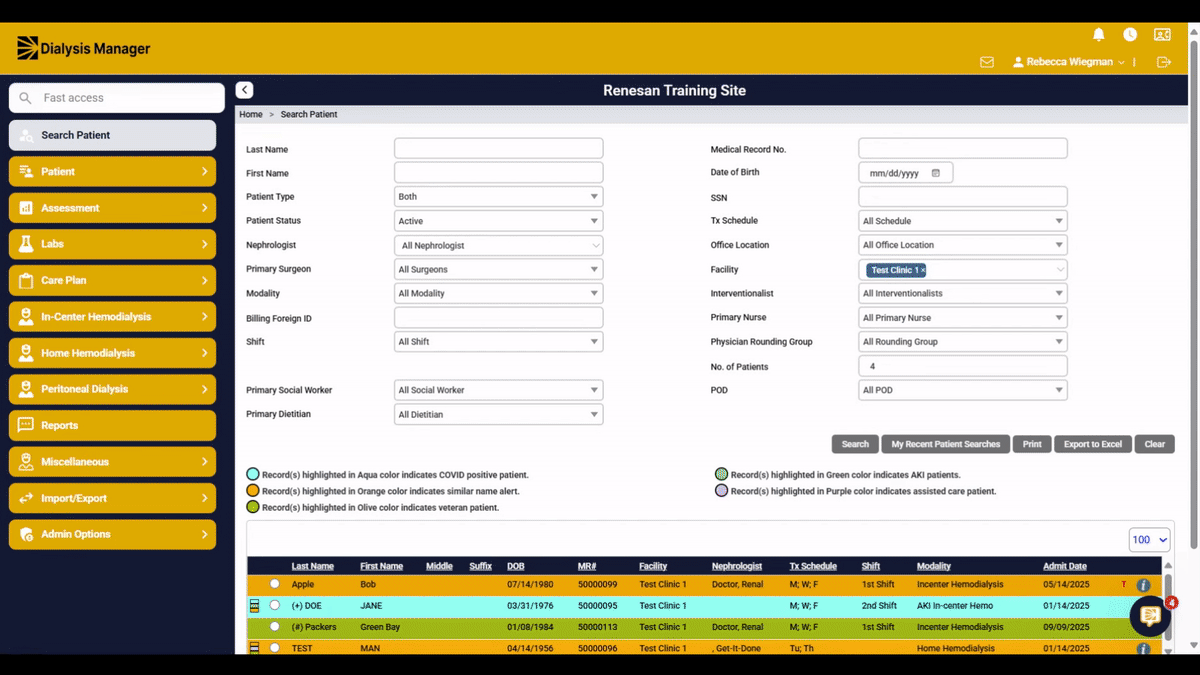The height and width of the screenshot is (675, 1200).
Task: Click the logout icon
Action: coord(1164,62)
